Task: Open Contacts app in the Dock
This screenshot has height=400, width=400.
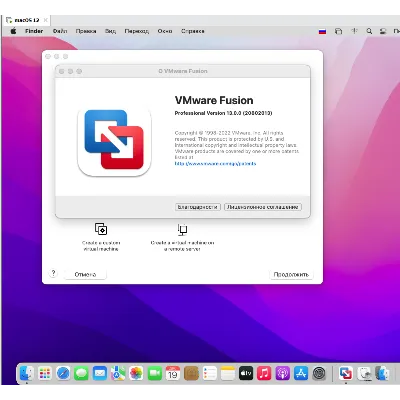Action: pos(191,373)
